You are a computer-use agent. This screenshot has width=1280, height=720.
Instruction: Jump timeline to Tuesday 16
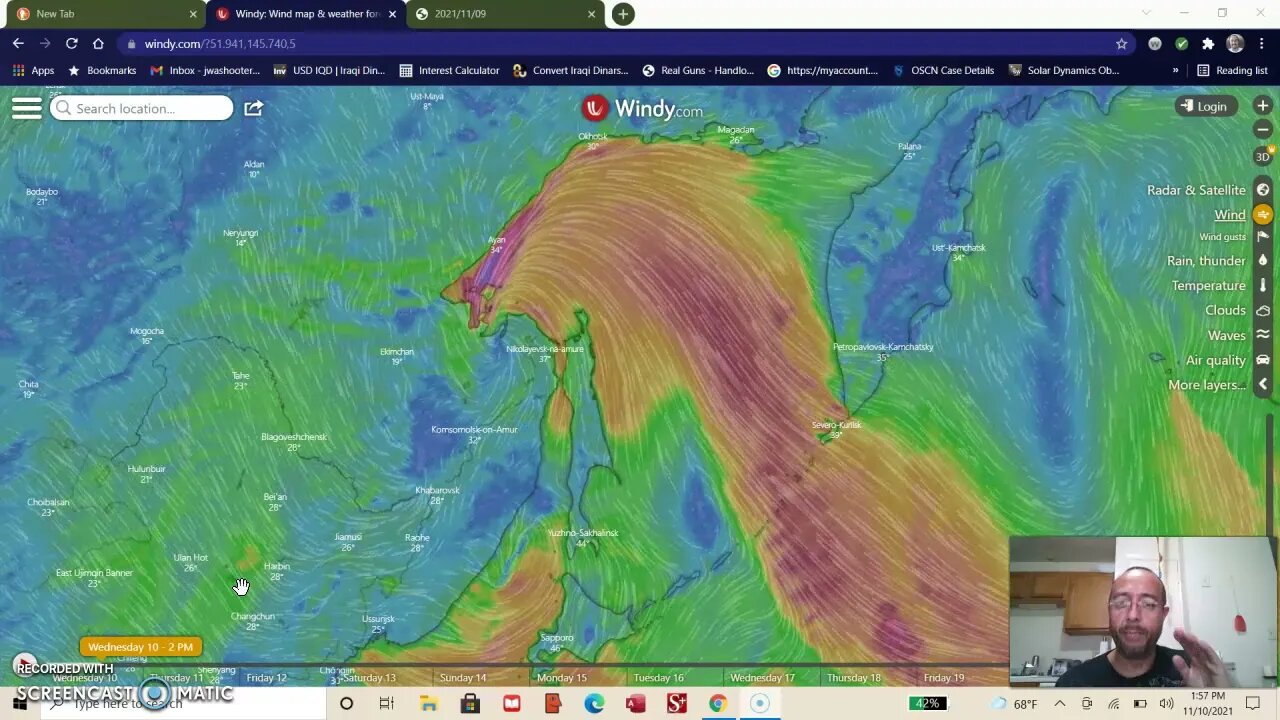658,678
